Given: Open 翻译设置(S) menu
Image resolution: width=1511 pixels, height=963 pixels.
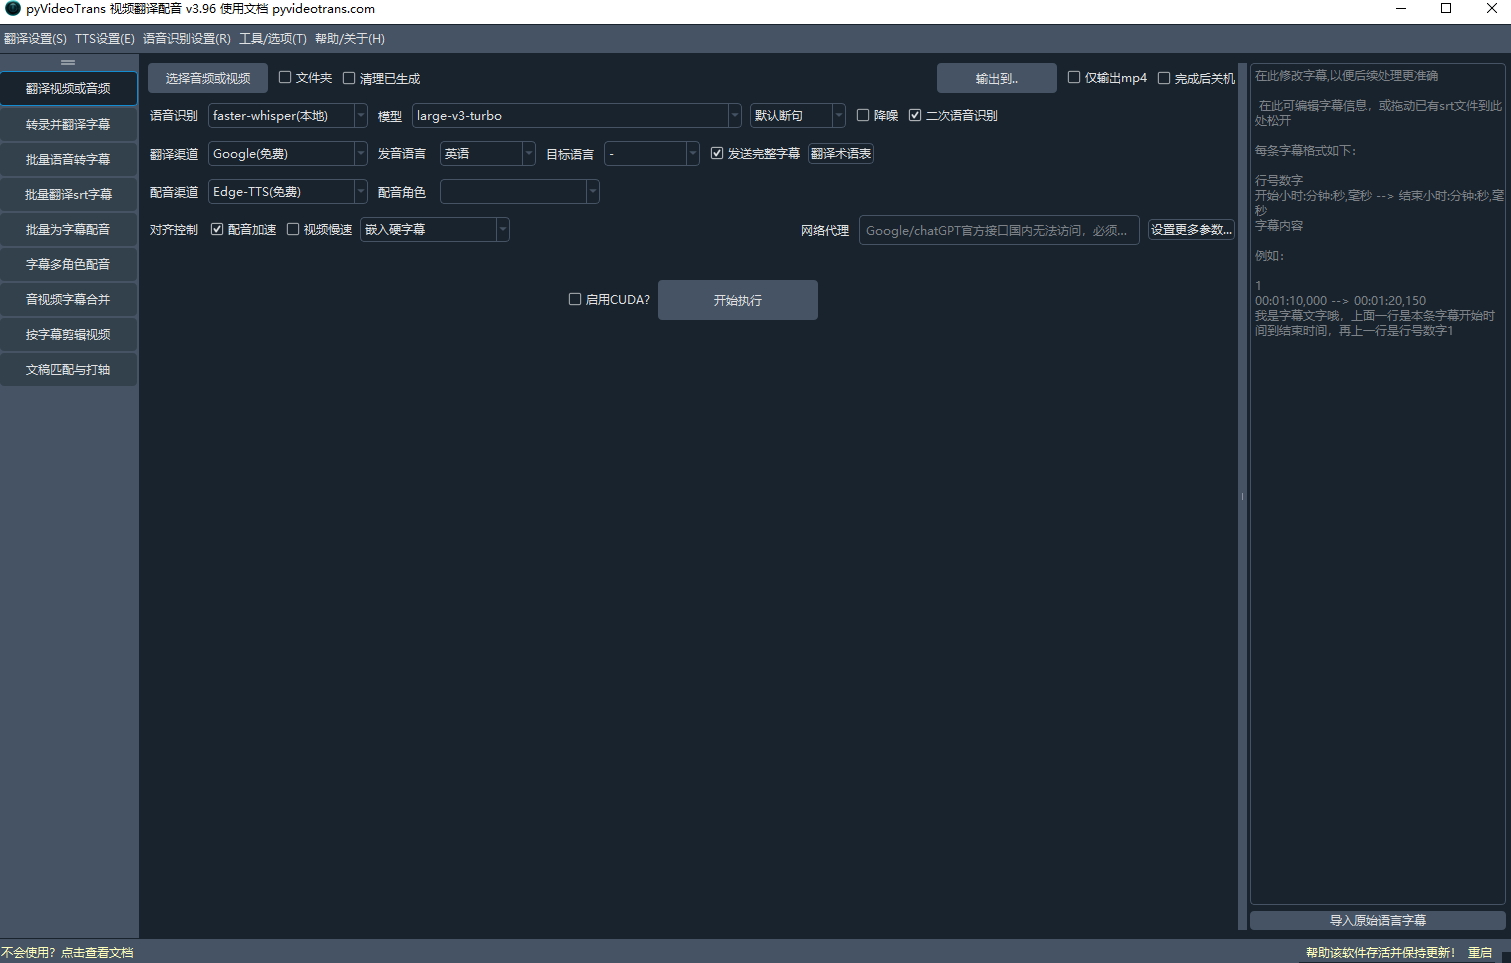Looking at the screenshot, I should pyautogui.click(x=35, y=39).
